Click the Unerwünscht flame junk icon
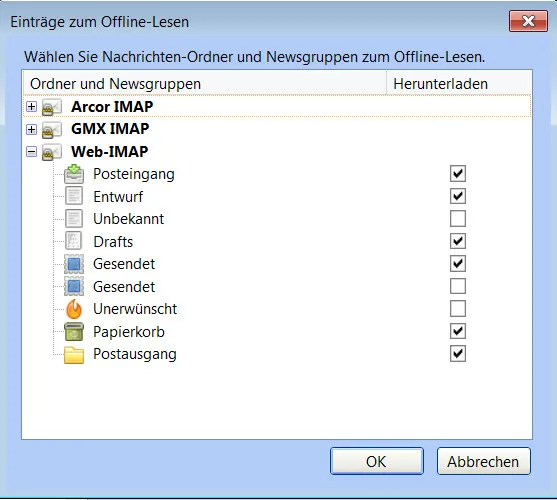The width and height of the screenshot is (557, 500). 74,309
